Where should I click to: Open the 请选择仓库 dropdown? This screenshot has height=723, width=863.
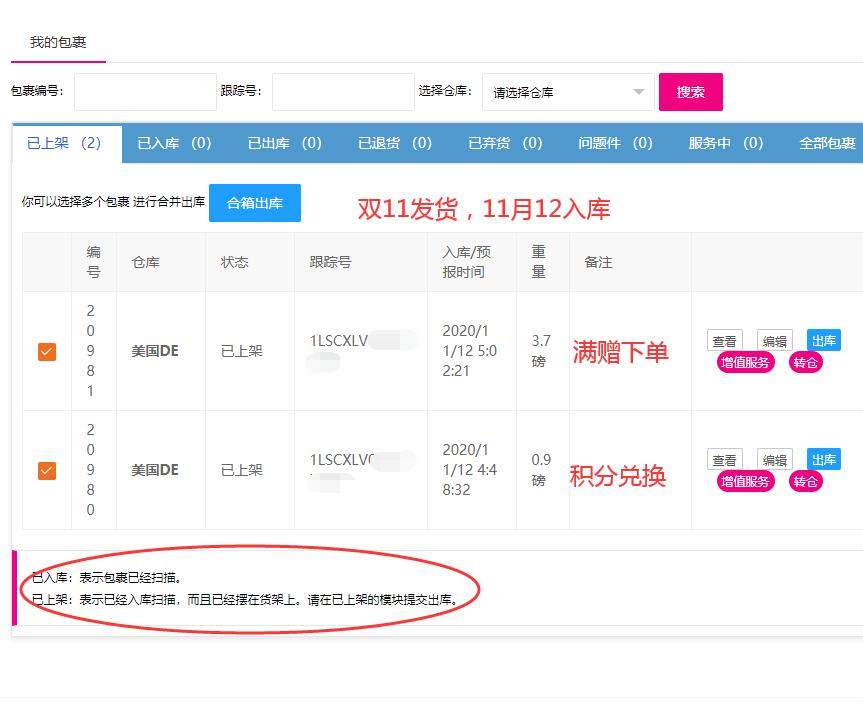(568, 92)
